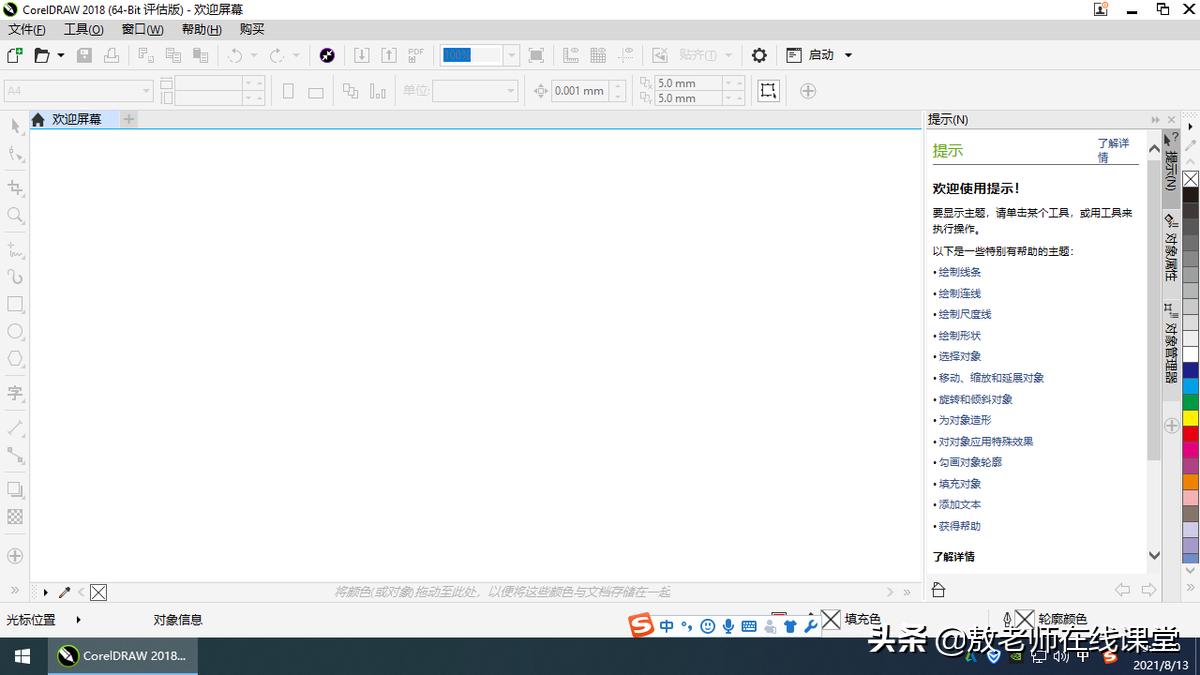This screenshot has width=1200, height=675.
Task: Open the 填充对象 help topic link
Action: [x=960, y=484]
